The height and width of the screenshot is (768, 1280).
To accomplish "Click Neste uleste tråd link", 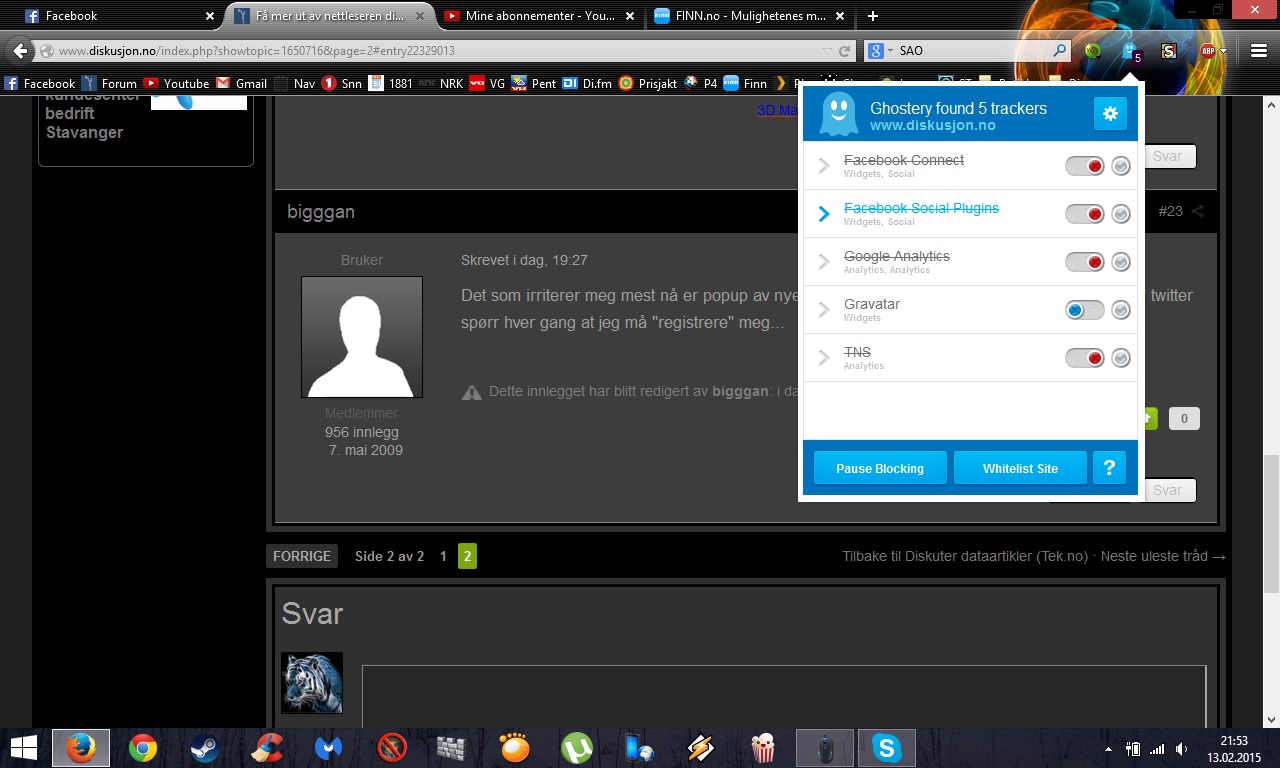I will click(x=1163, y=556).
